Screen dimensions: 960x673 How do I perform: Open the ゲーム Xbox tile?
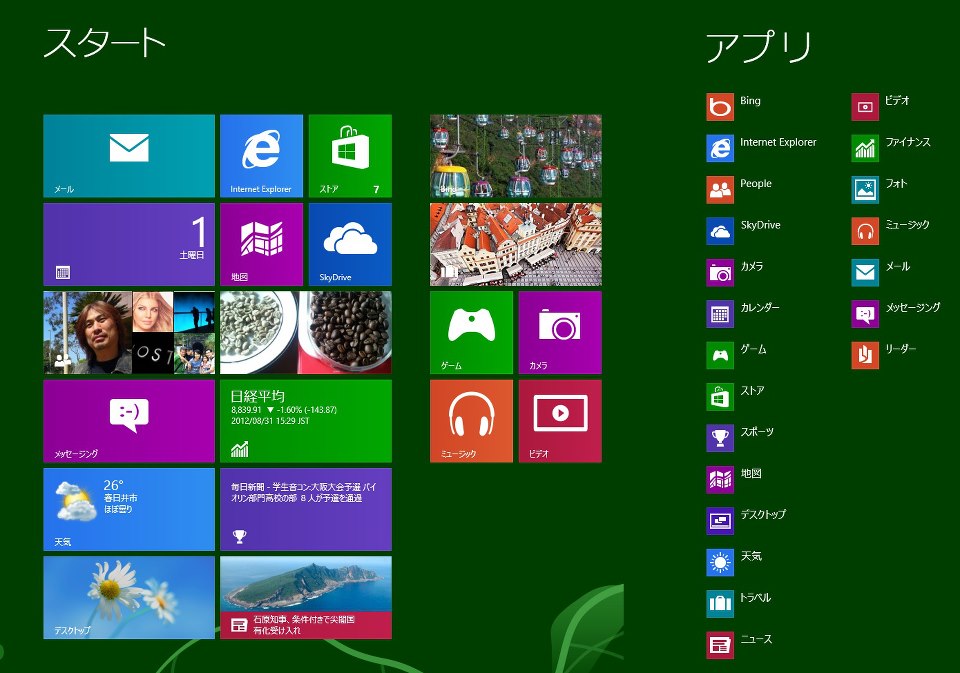pos(471,333)
